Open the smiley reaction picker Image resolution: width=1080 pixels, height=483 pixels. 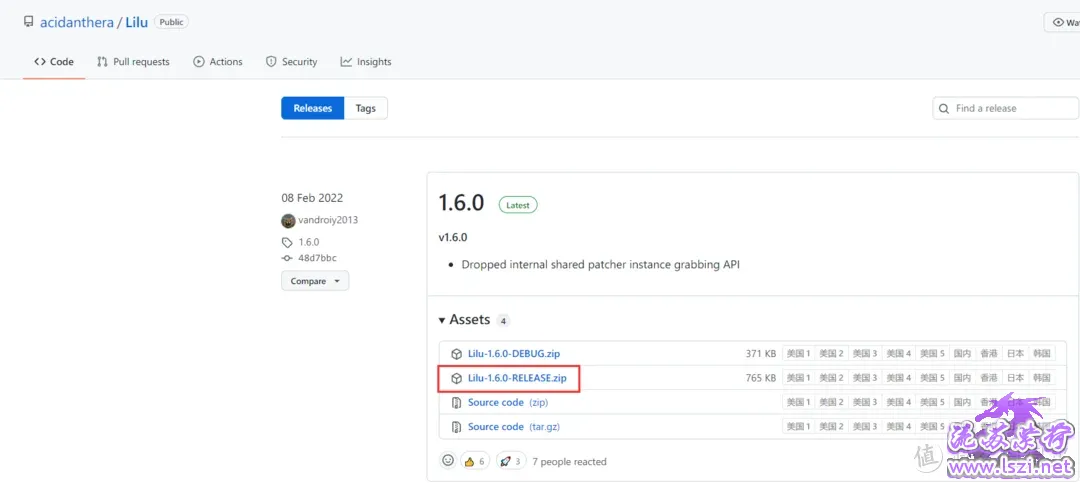click(448, 460)
